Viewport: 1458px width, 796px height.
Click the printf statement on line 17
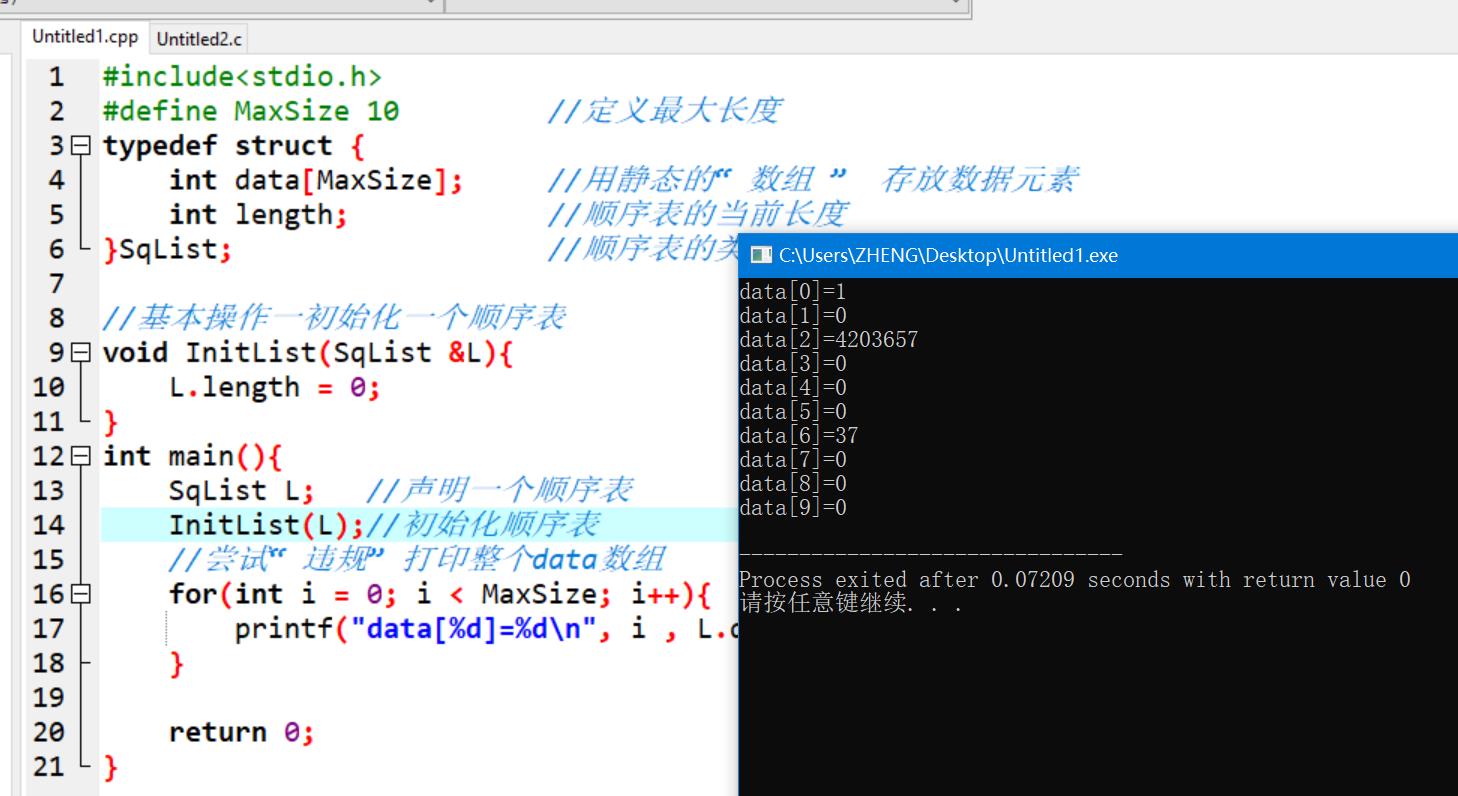(487, 630)
